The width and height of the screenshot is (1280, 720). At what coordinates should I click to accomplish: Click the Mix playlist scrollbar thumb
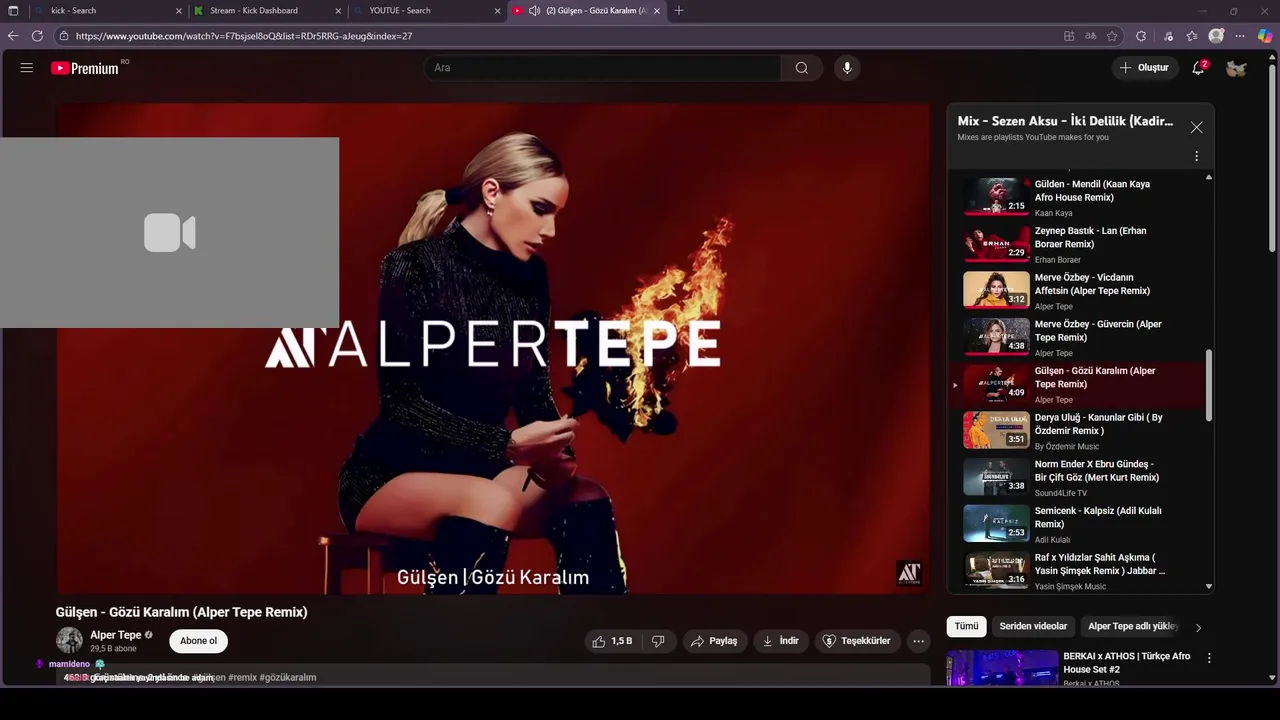[1209, 385]
